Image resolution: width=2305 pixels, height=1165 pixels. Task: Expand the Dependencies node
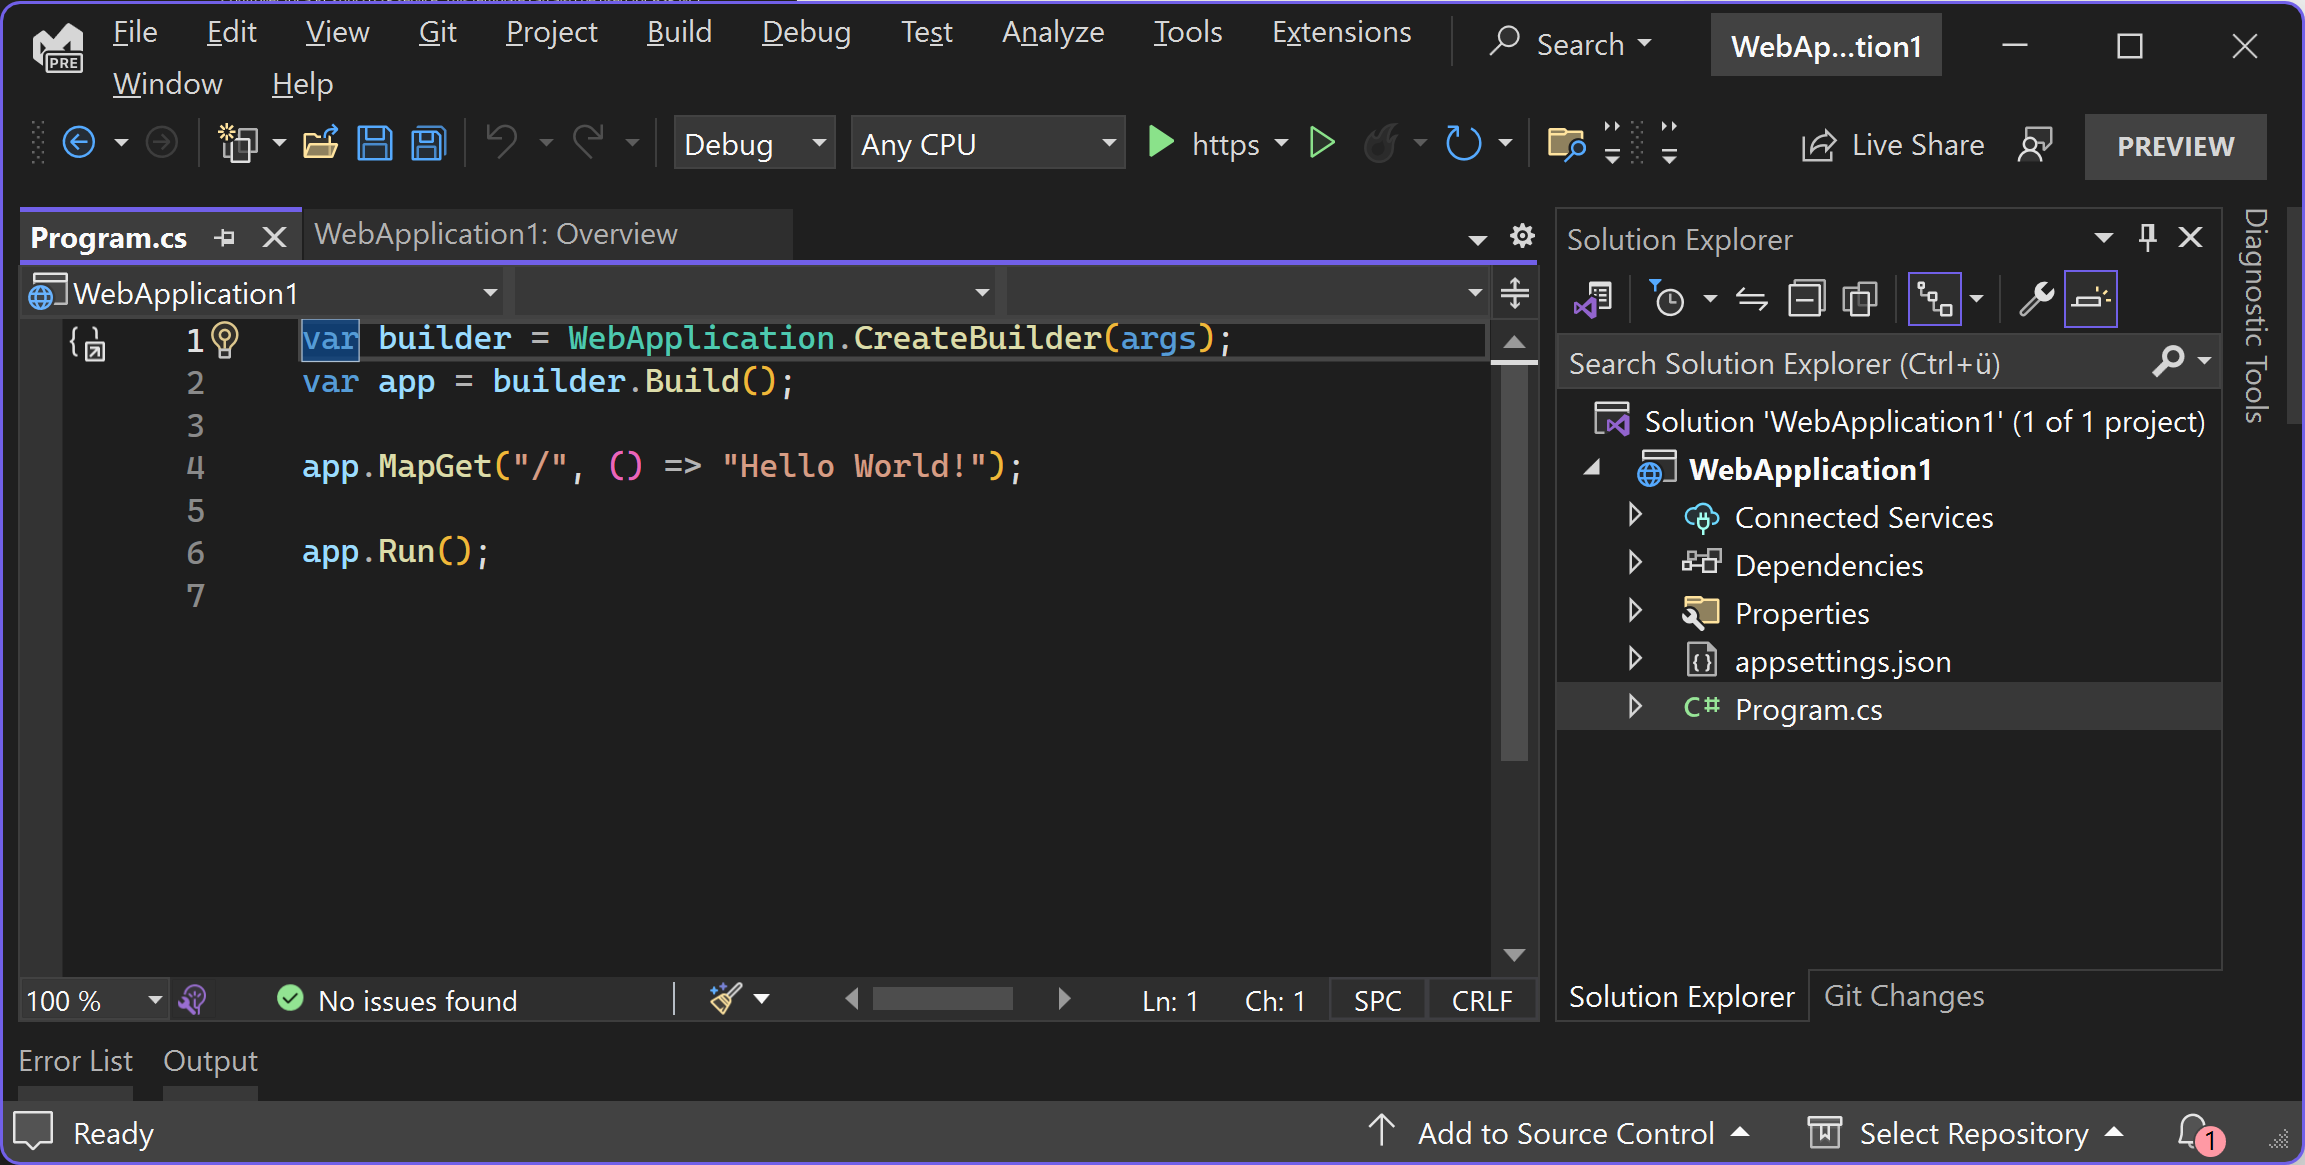[x=1635, y=563]
